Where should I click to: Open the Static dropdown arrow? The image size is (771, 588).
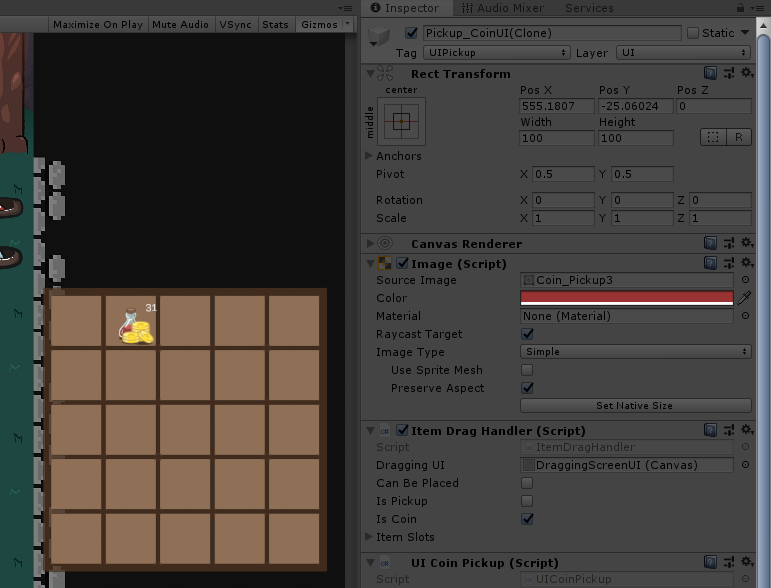point(745,32)
